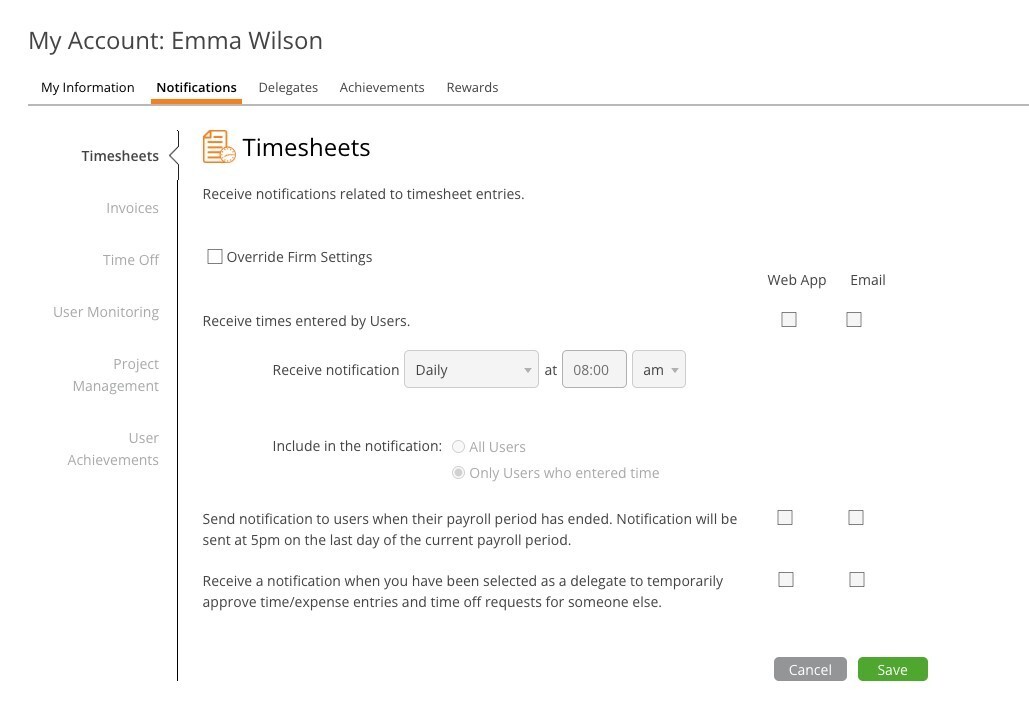This screenshot has height=708, width=1029.
Task: Enable Override Firm Settings checkbox
Action: click(215, 257)
